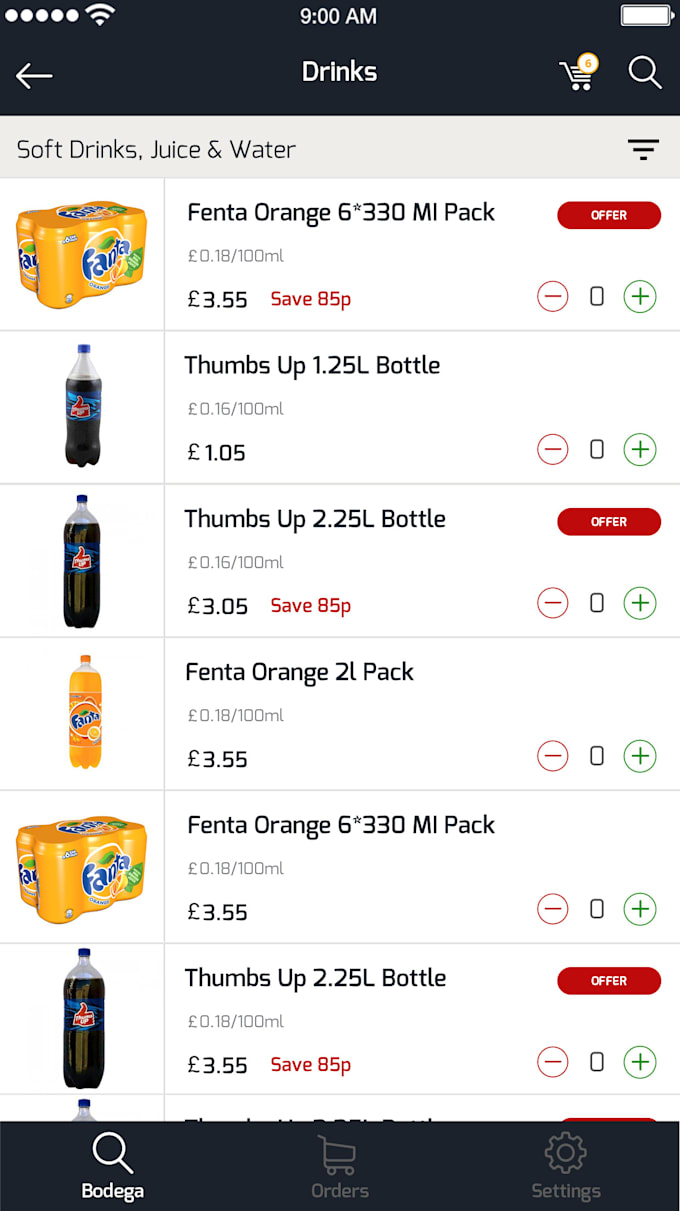Tap OFFER badge on £3.05 Thumbs Up bottle
680x1211 pixels.
pos(609,522)
